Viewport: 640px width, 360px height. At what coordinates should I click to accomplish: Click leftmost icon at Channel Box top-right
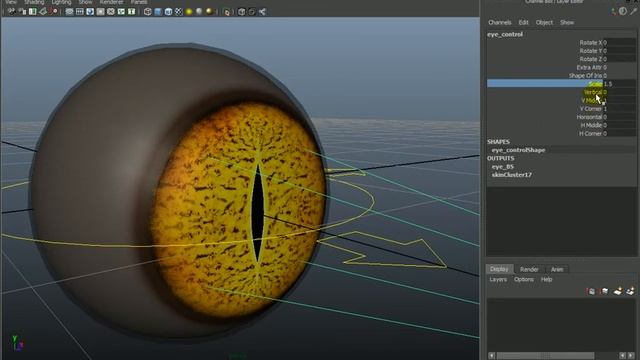[613, 11]
